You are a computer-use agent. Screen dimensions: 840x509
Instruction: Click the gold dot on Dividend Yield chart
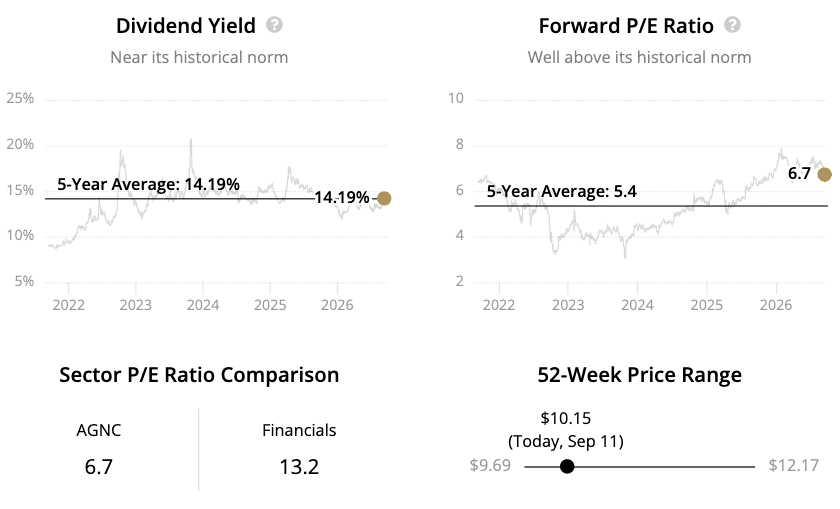coord(384,198)
